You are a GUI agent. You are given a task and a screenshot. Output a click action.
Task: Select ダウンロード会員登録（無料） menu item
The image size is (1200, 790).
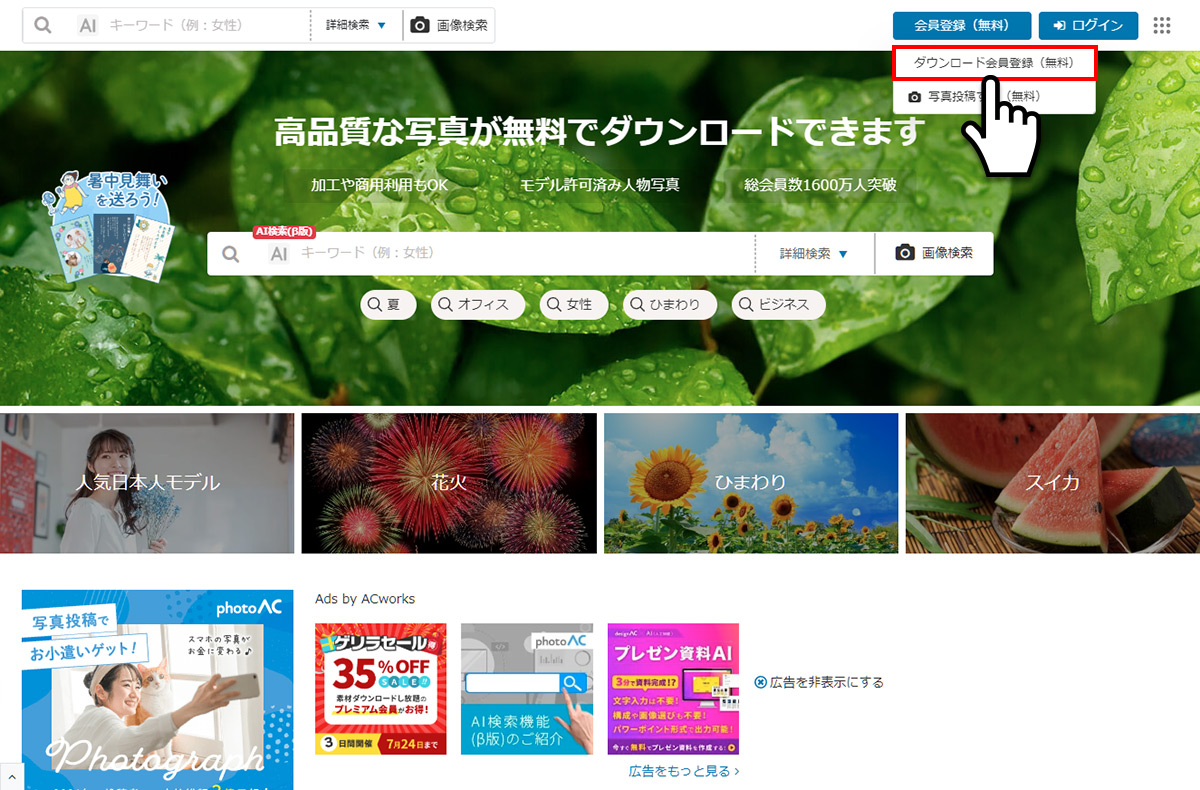995,62
